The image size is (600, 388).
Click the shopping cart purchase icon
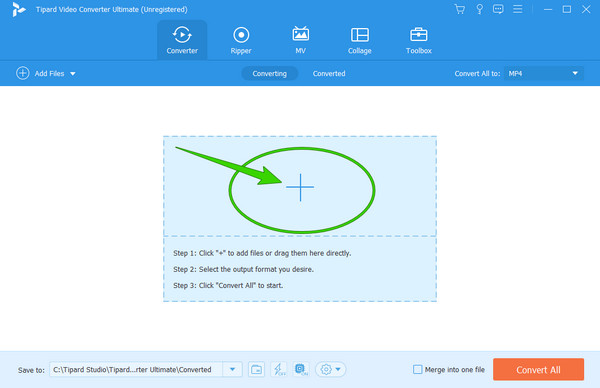[x=460, y=9]
